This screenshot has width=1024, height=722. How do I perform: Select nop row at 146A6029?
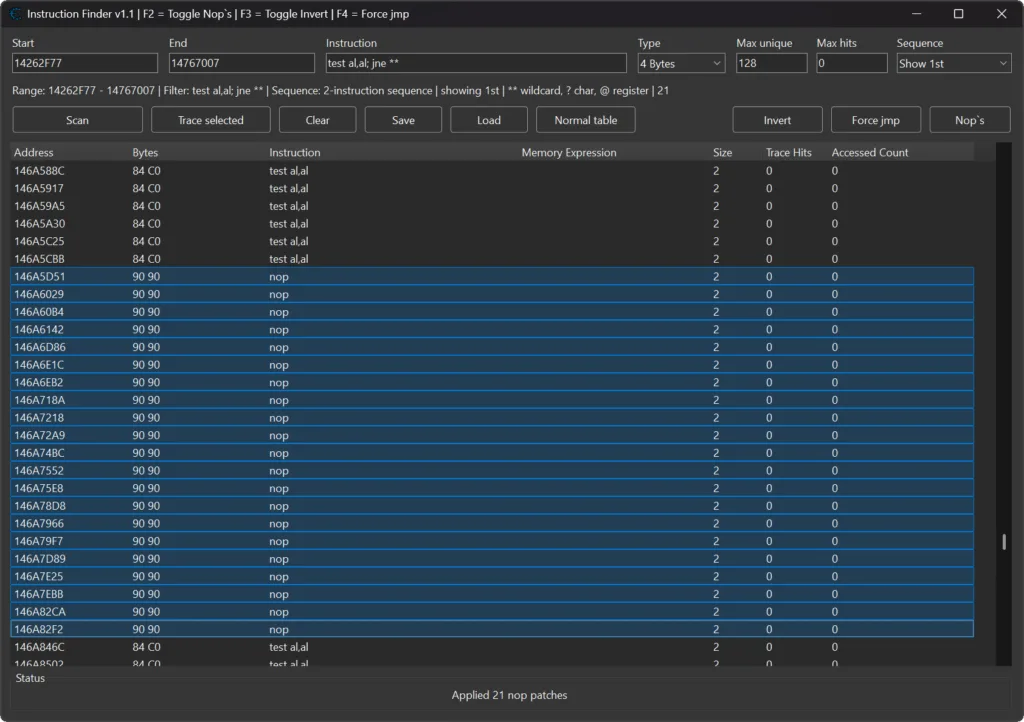tap(492, 294)
